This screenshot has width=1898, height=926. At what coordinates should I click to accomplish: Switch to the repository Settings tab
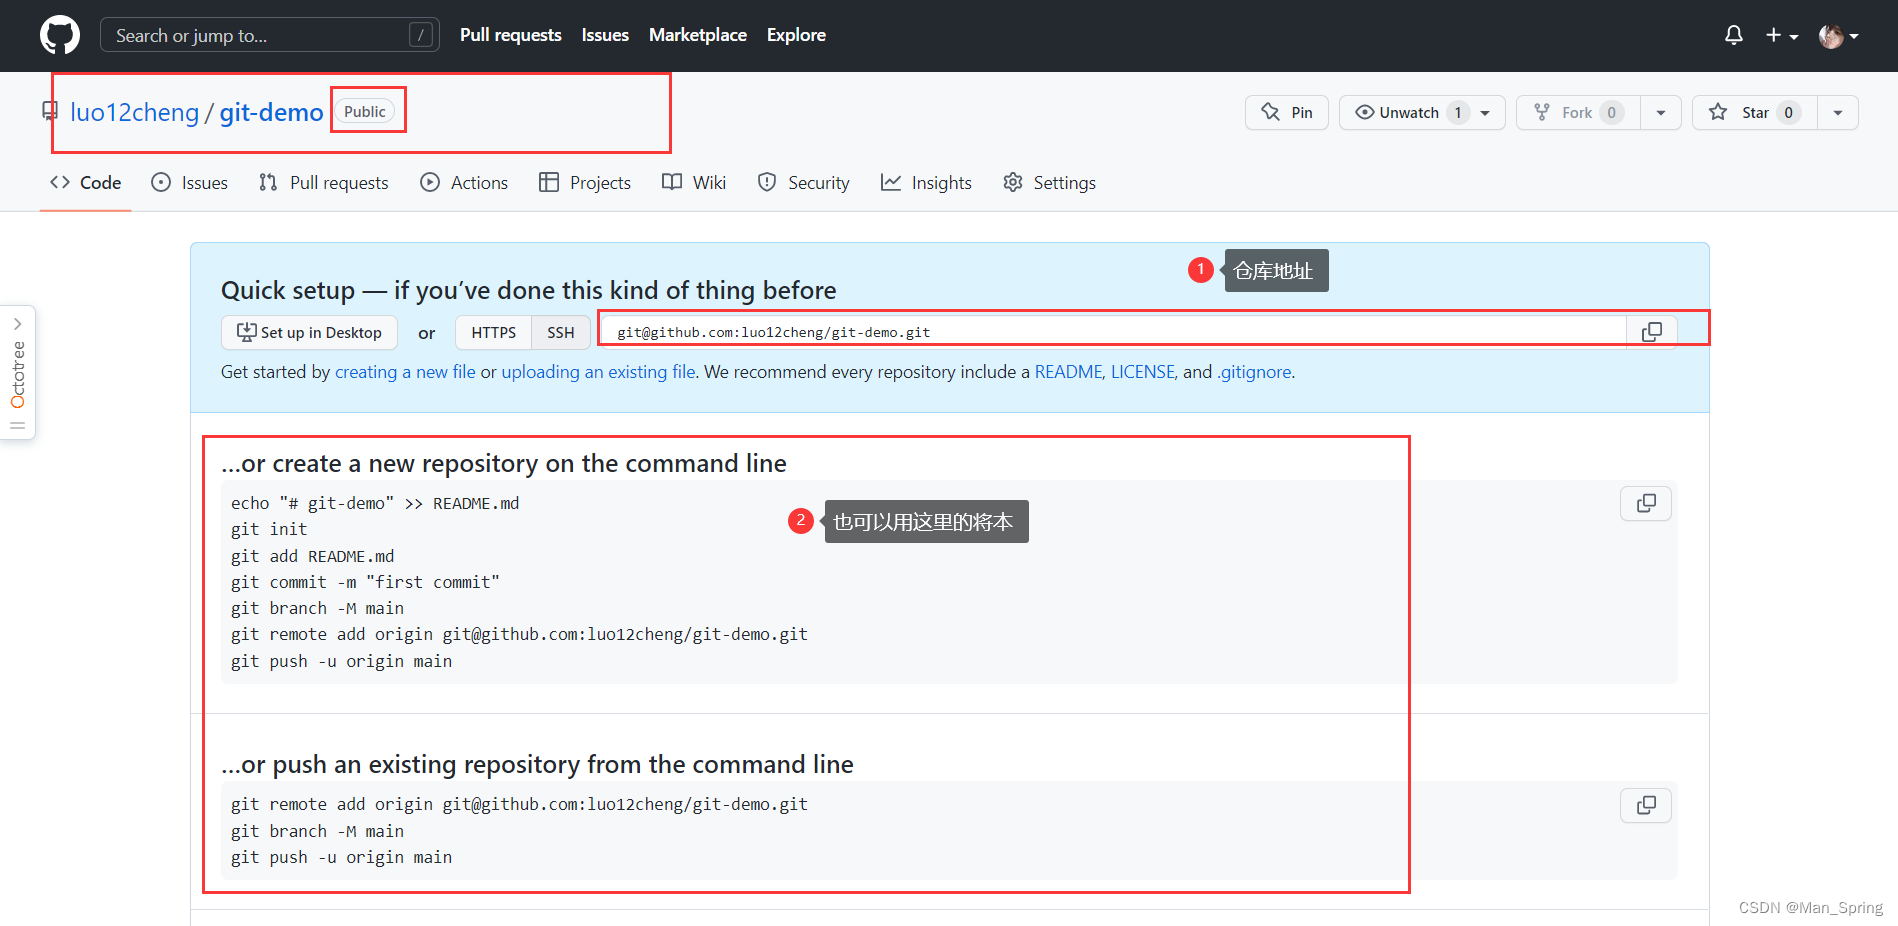tap(1049, 182)
